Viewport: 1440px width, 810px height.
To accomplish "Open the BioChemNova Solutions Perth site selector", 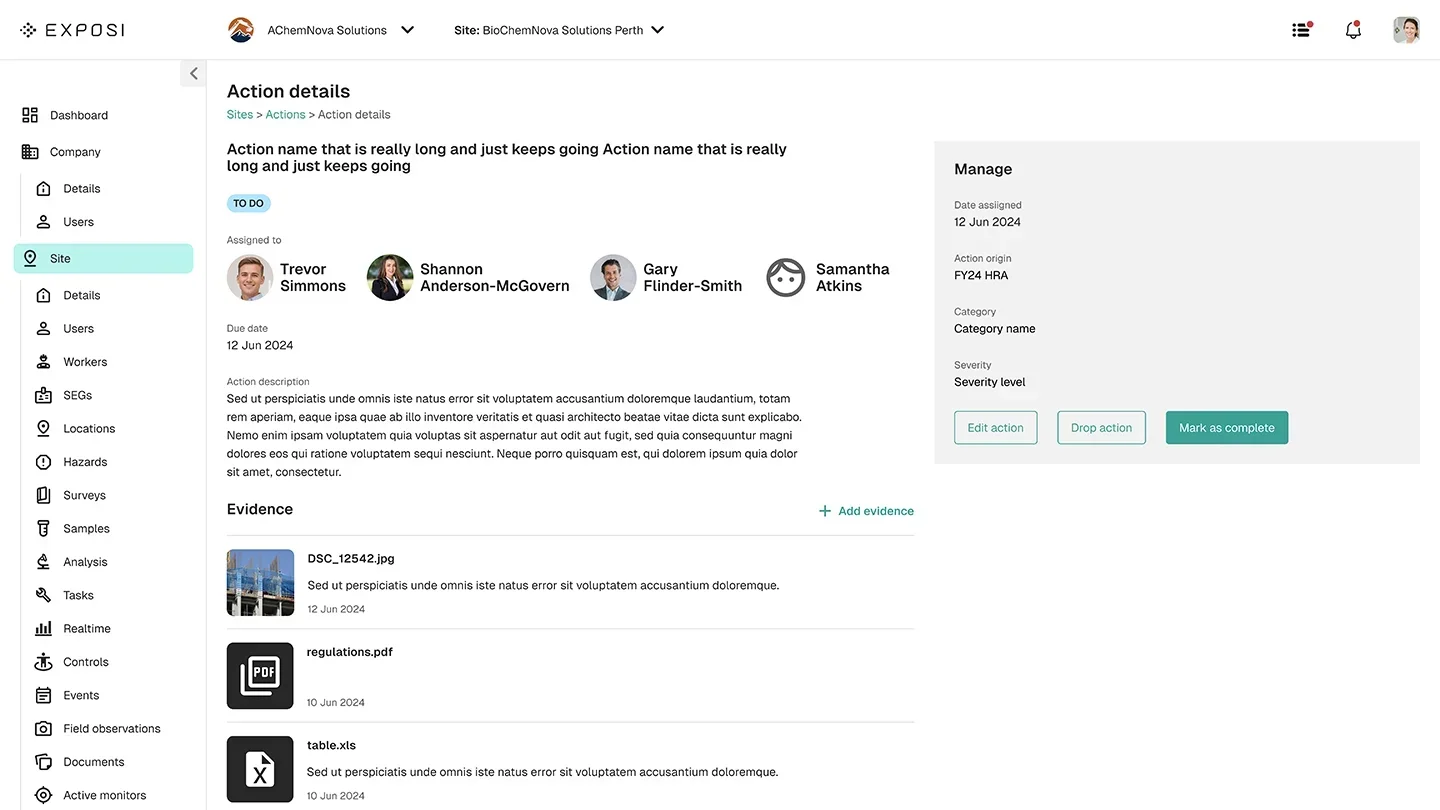I will (559, 30).
